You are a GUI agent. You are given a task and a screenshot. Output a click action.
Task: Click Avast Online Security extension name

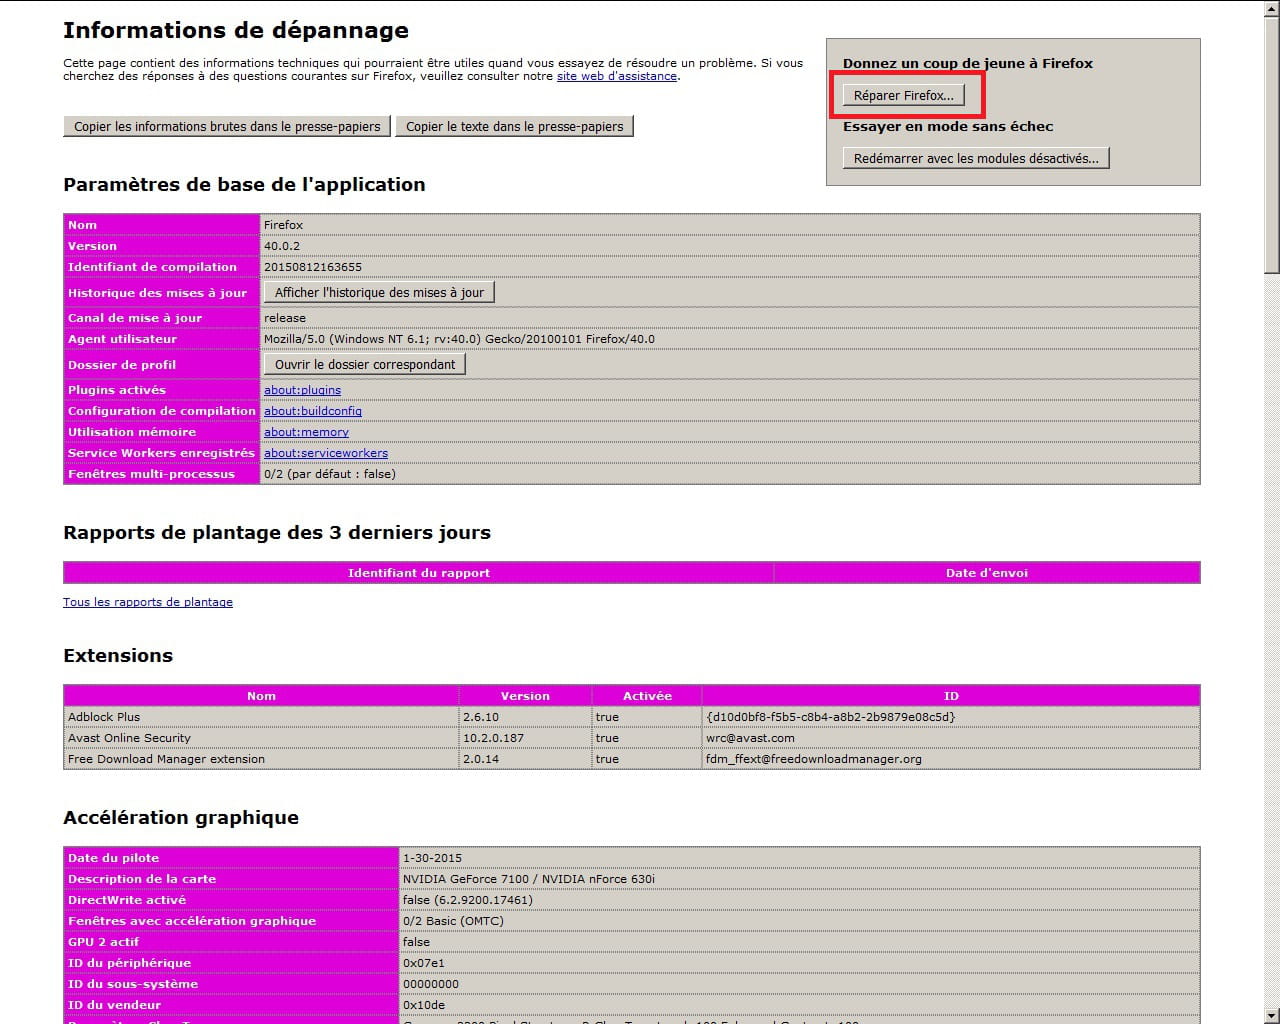coord(129,738)
